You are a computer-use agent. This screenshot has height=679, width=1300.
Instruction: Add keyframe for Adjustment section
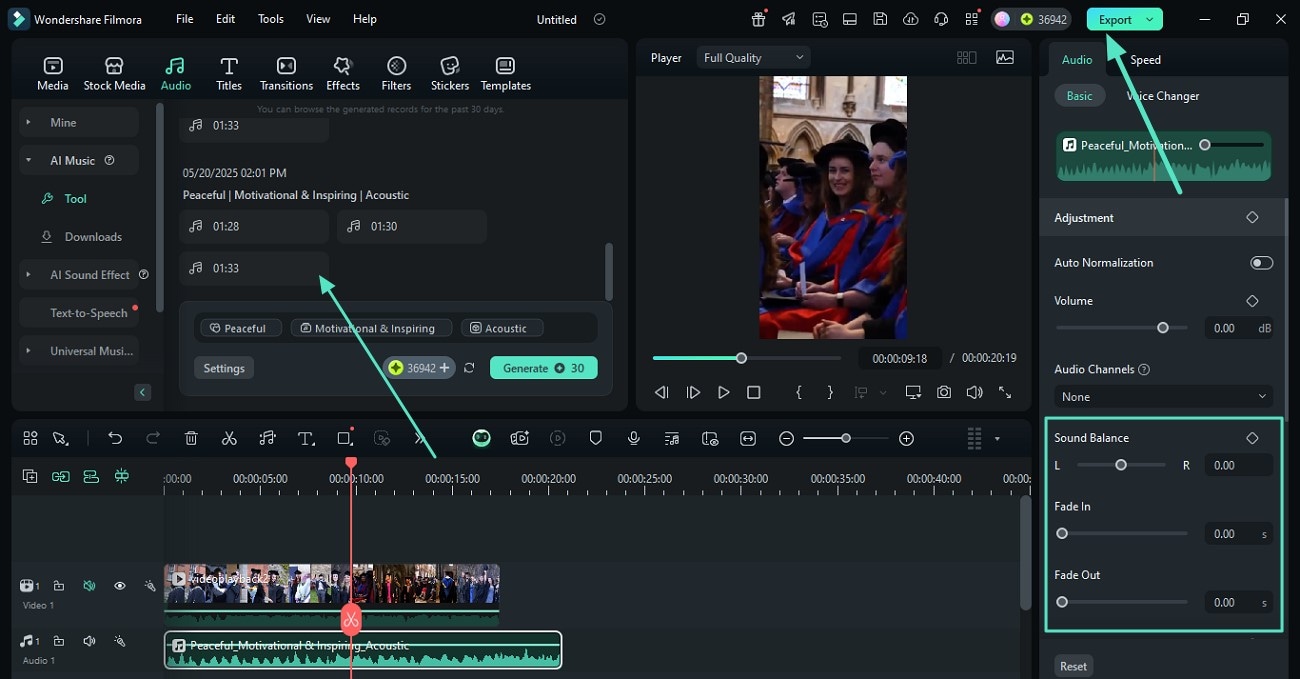[1252, 217]
